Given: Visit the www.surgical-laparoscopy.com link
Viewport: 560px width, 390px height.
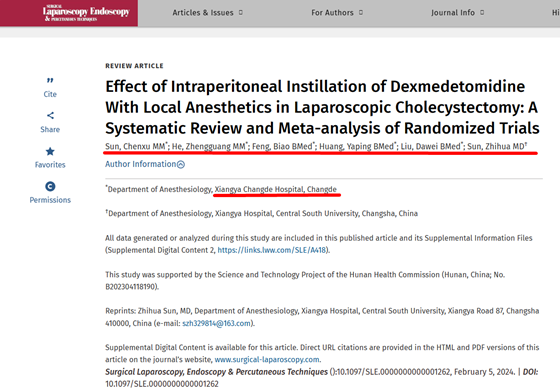Looking at the screenshot, I should tap(267, 359).
